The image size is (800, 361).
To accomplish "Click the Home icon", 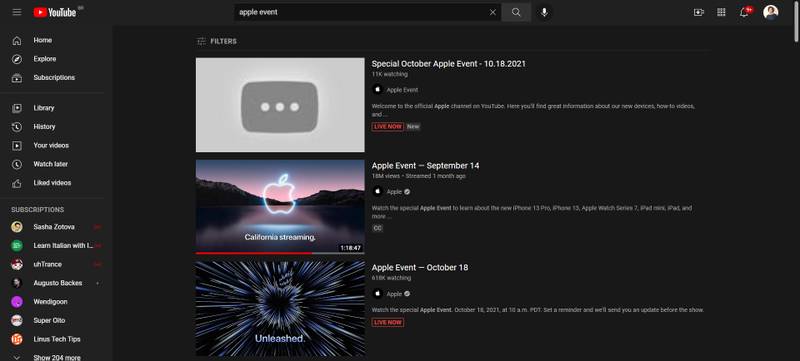I will pos(17,40).
